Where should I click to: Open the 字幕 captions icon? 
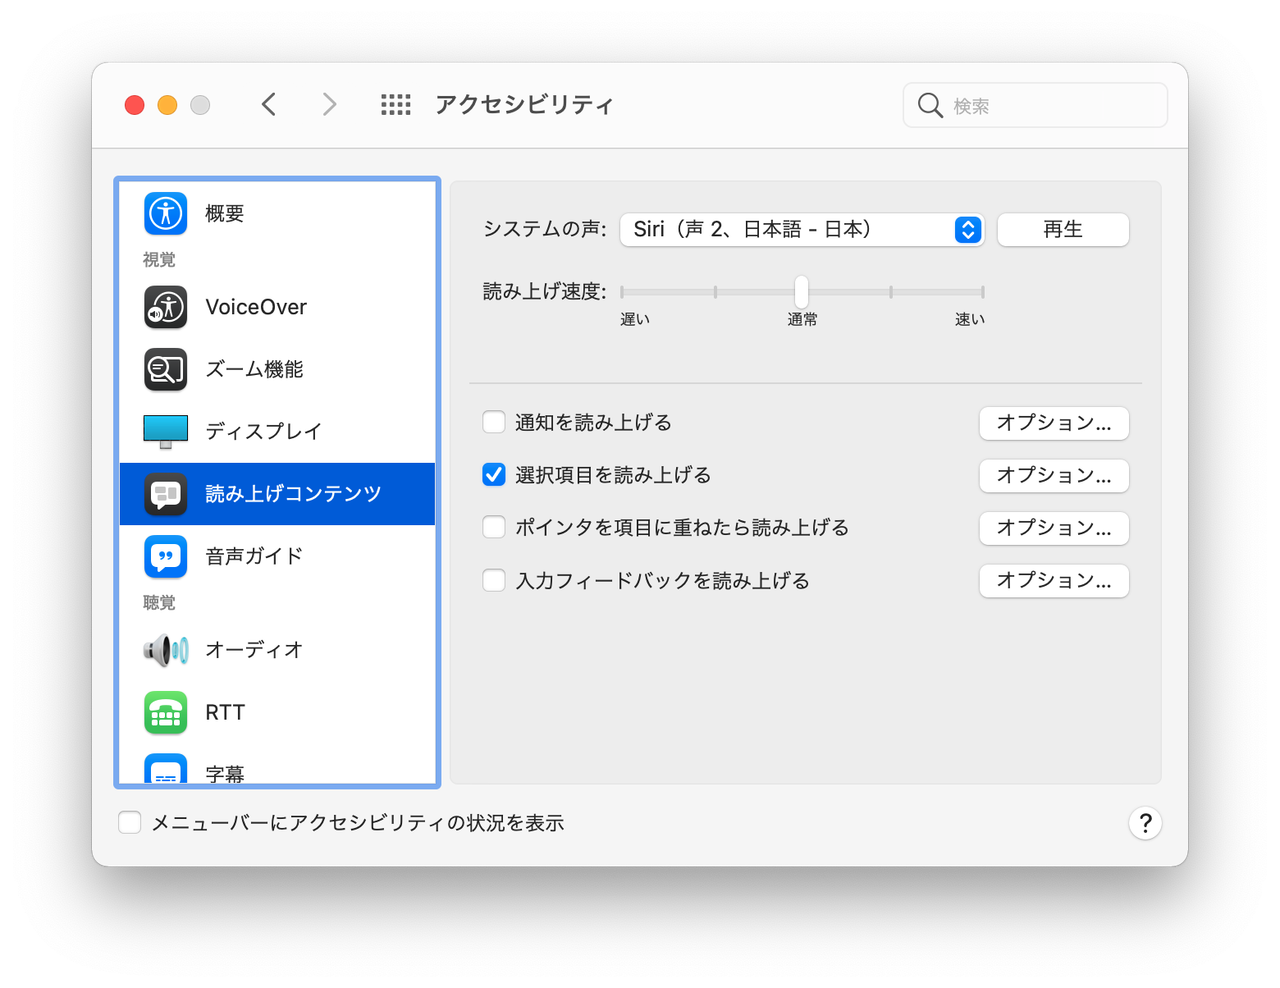coord(165,770)
